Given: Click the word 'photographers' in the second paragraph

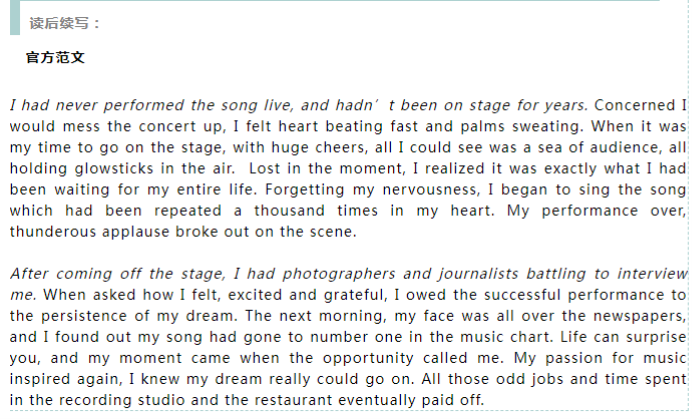Looking at the screenshot, I should click(339, 274).
